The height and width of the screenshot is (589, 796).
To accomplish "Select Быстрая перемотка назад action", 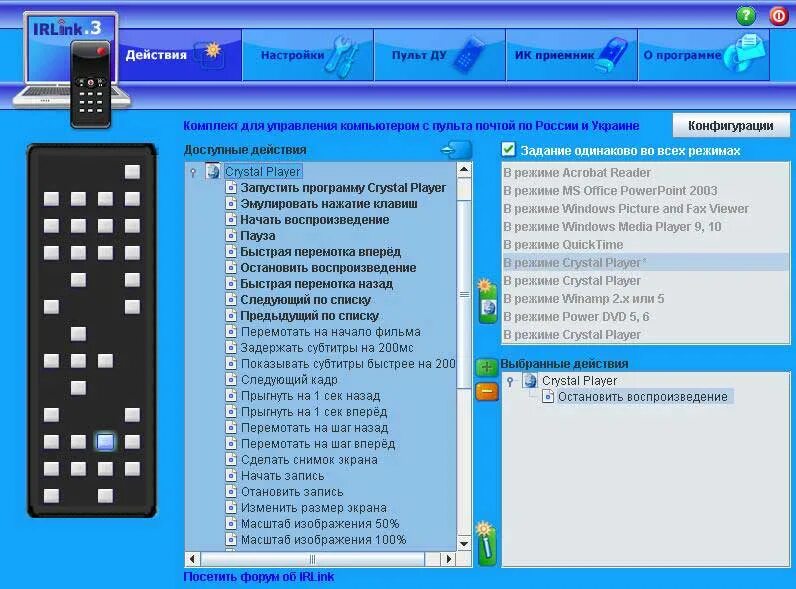I will tap(317, 284).
